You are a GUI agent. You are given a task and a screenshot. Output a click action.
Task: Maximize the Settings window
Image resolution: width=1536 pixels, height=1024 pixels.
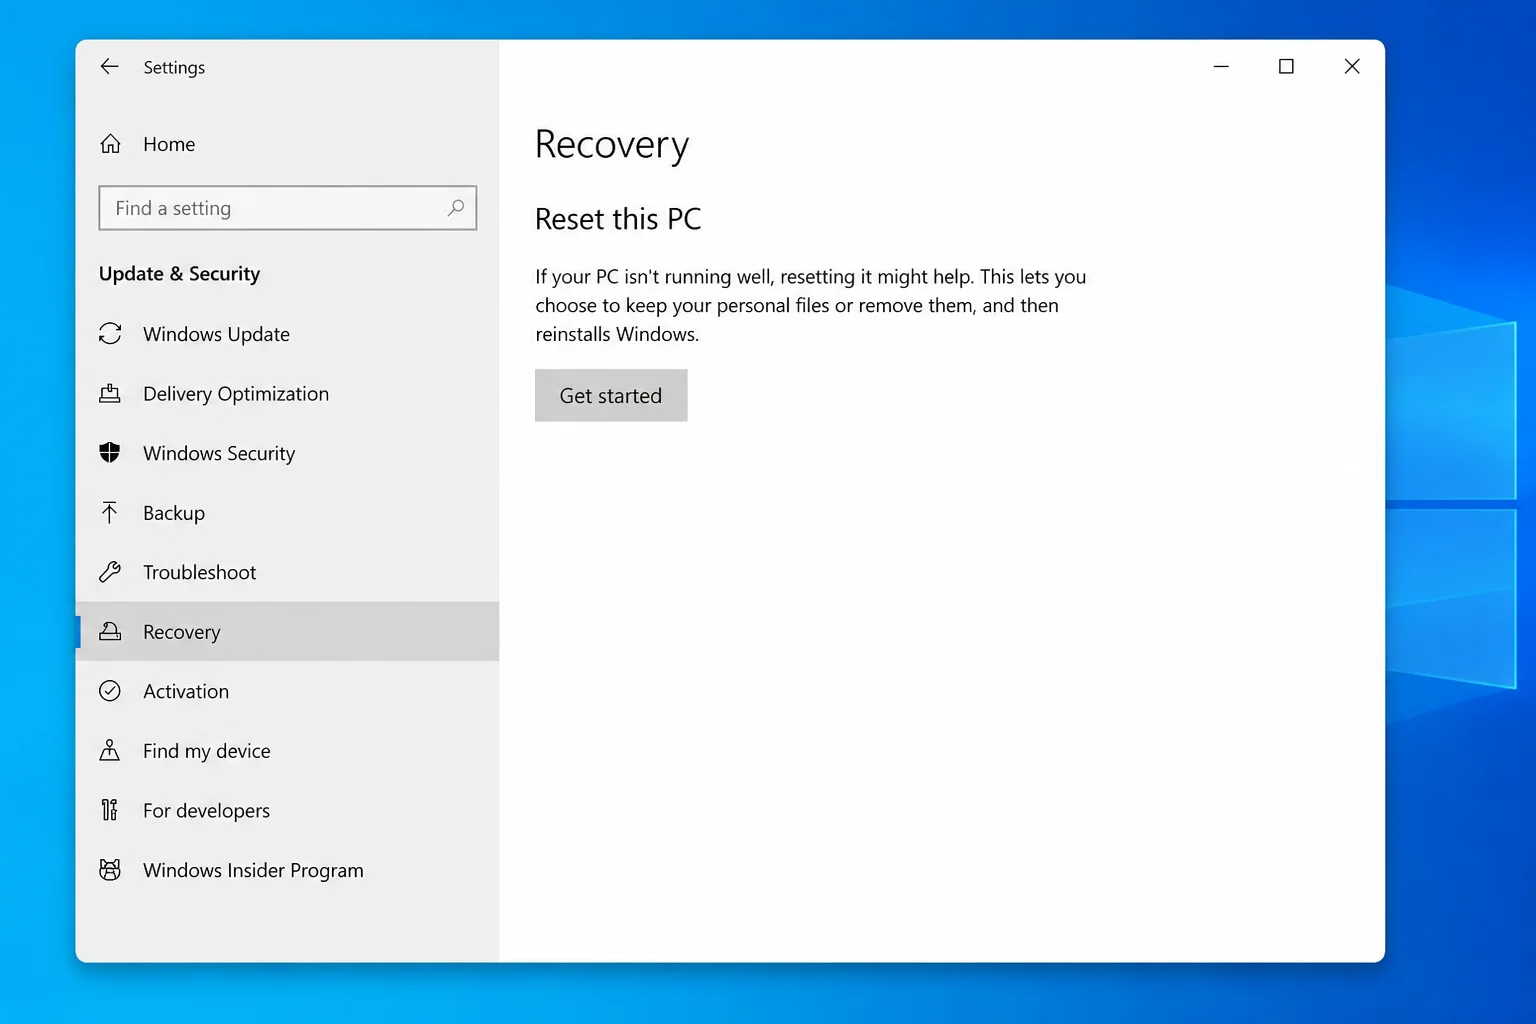1286,66
